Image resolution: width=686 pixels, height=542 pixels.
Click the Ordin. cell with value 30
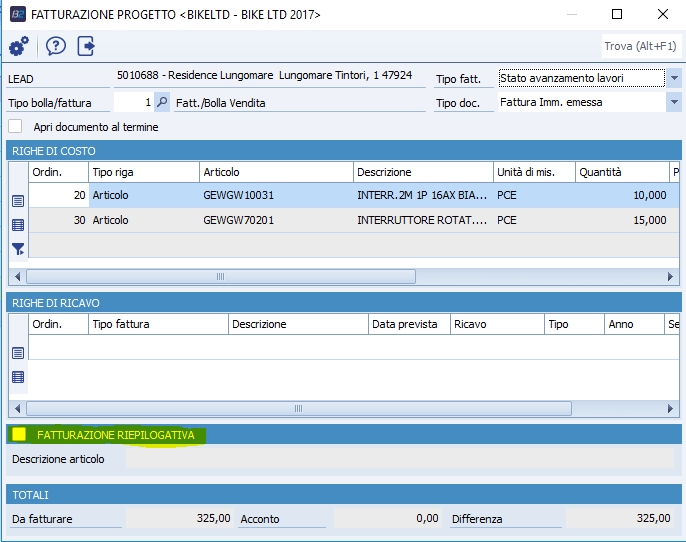[59, 220]
